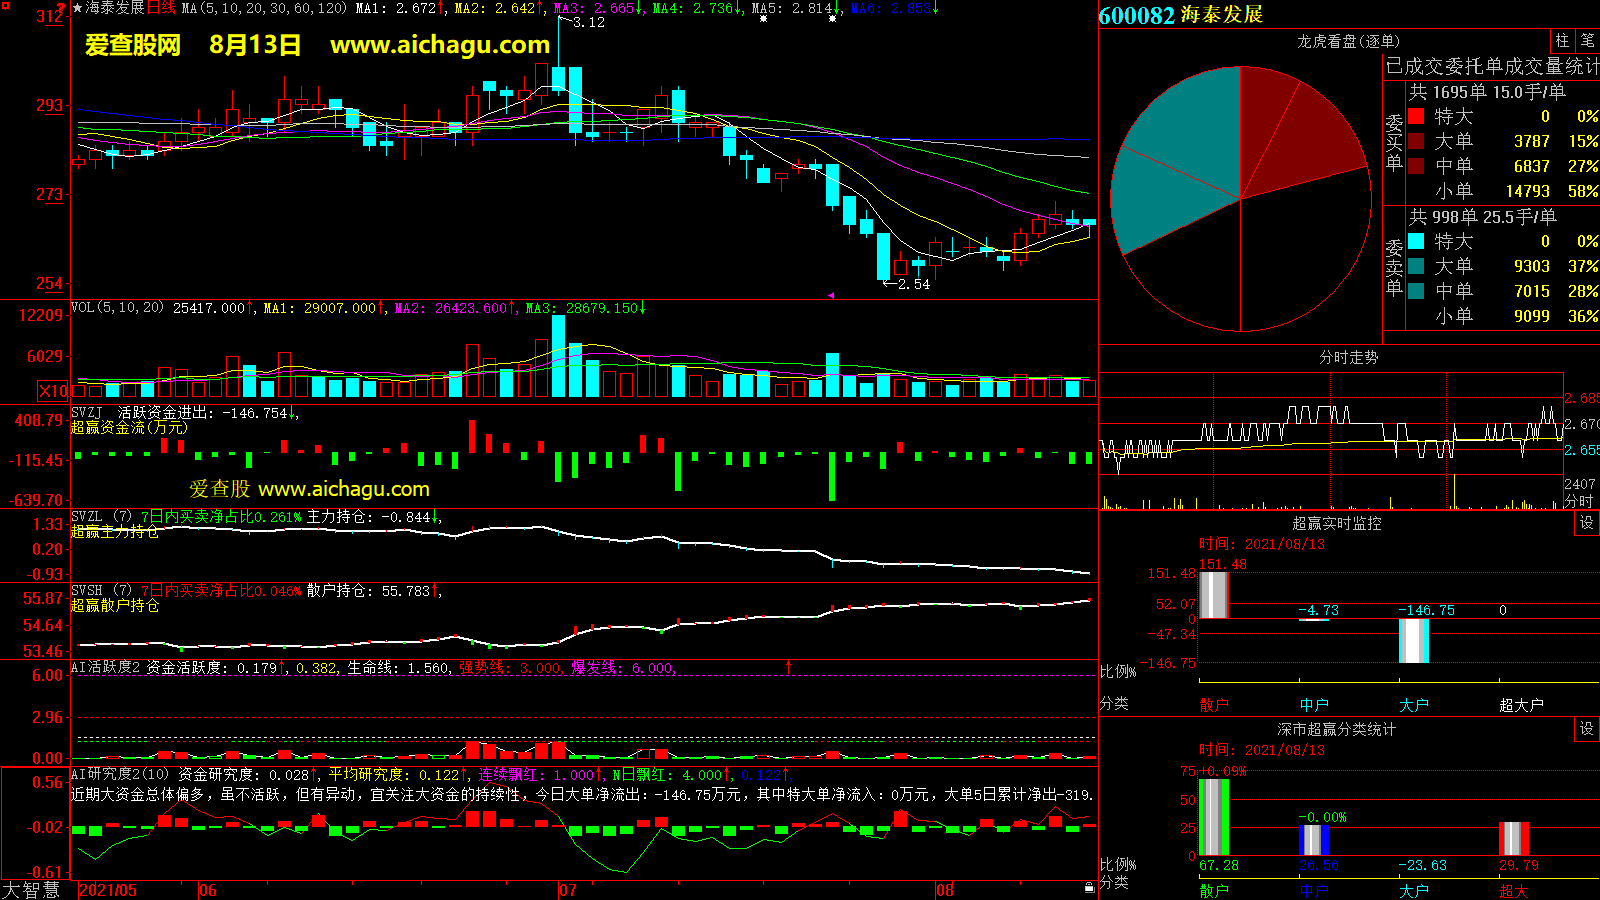Screen dimensions: 1600x900
Task: Click the X10 volume scale indicator
Action: point(53,391)
